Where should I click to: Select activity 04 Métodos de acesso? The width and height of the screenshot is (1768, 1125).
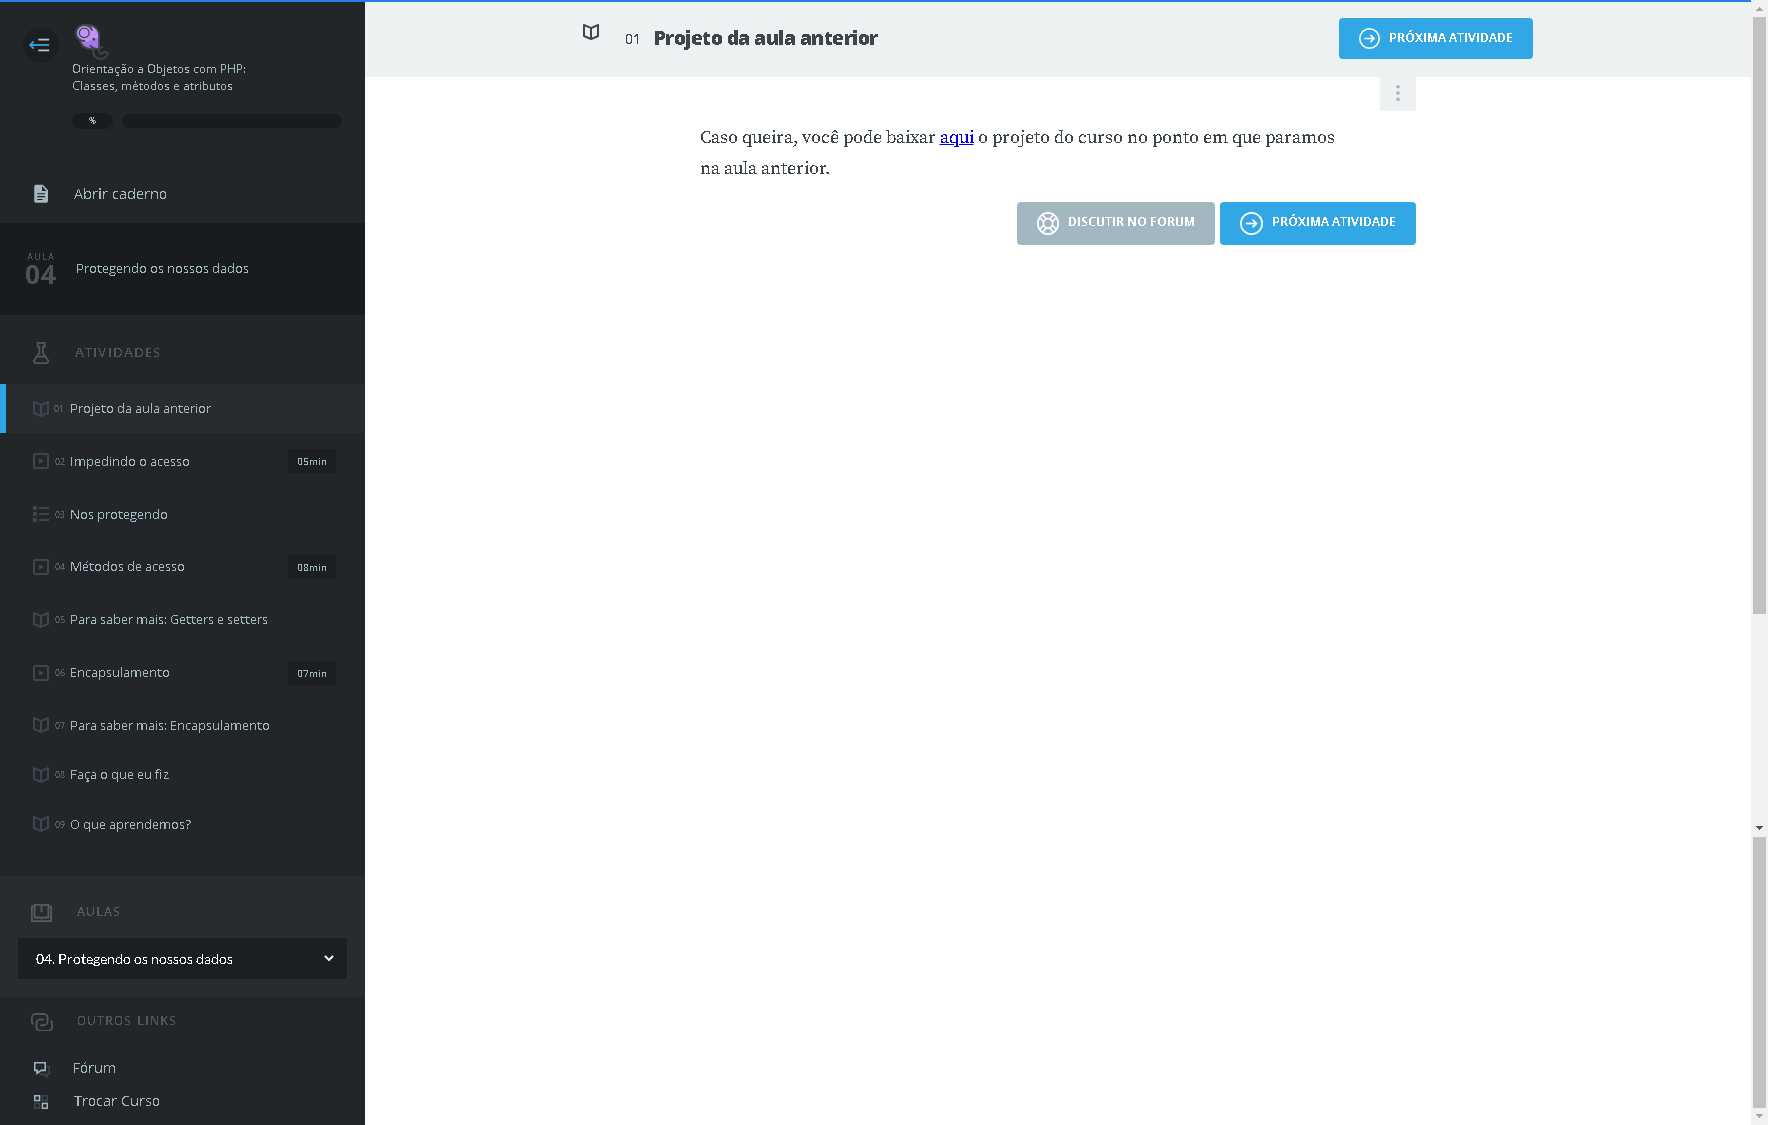tap(127, 567)
